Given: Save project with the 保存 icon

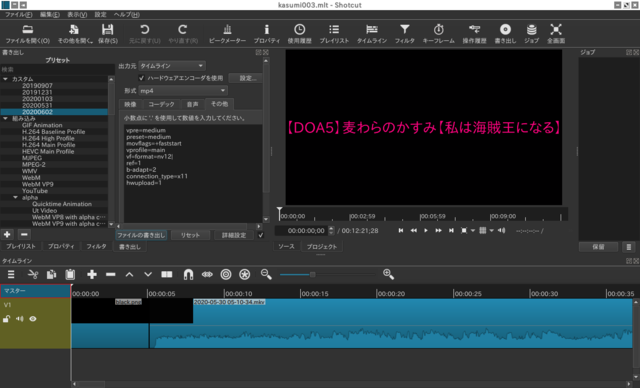Looking at the screenshot, I should point(107,33).
